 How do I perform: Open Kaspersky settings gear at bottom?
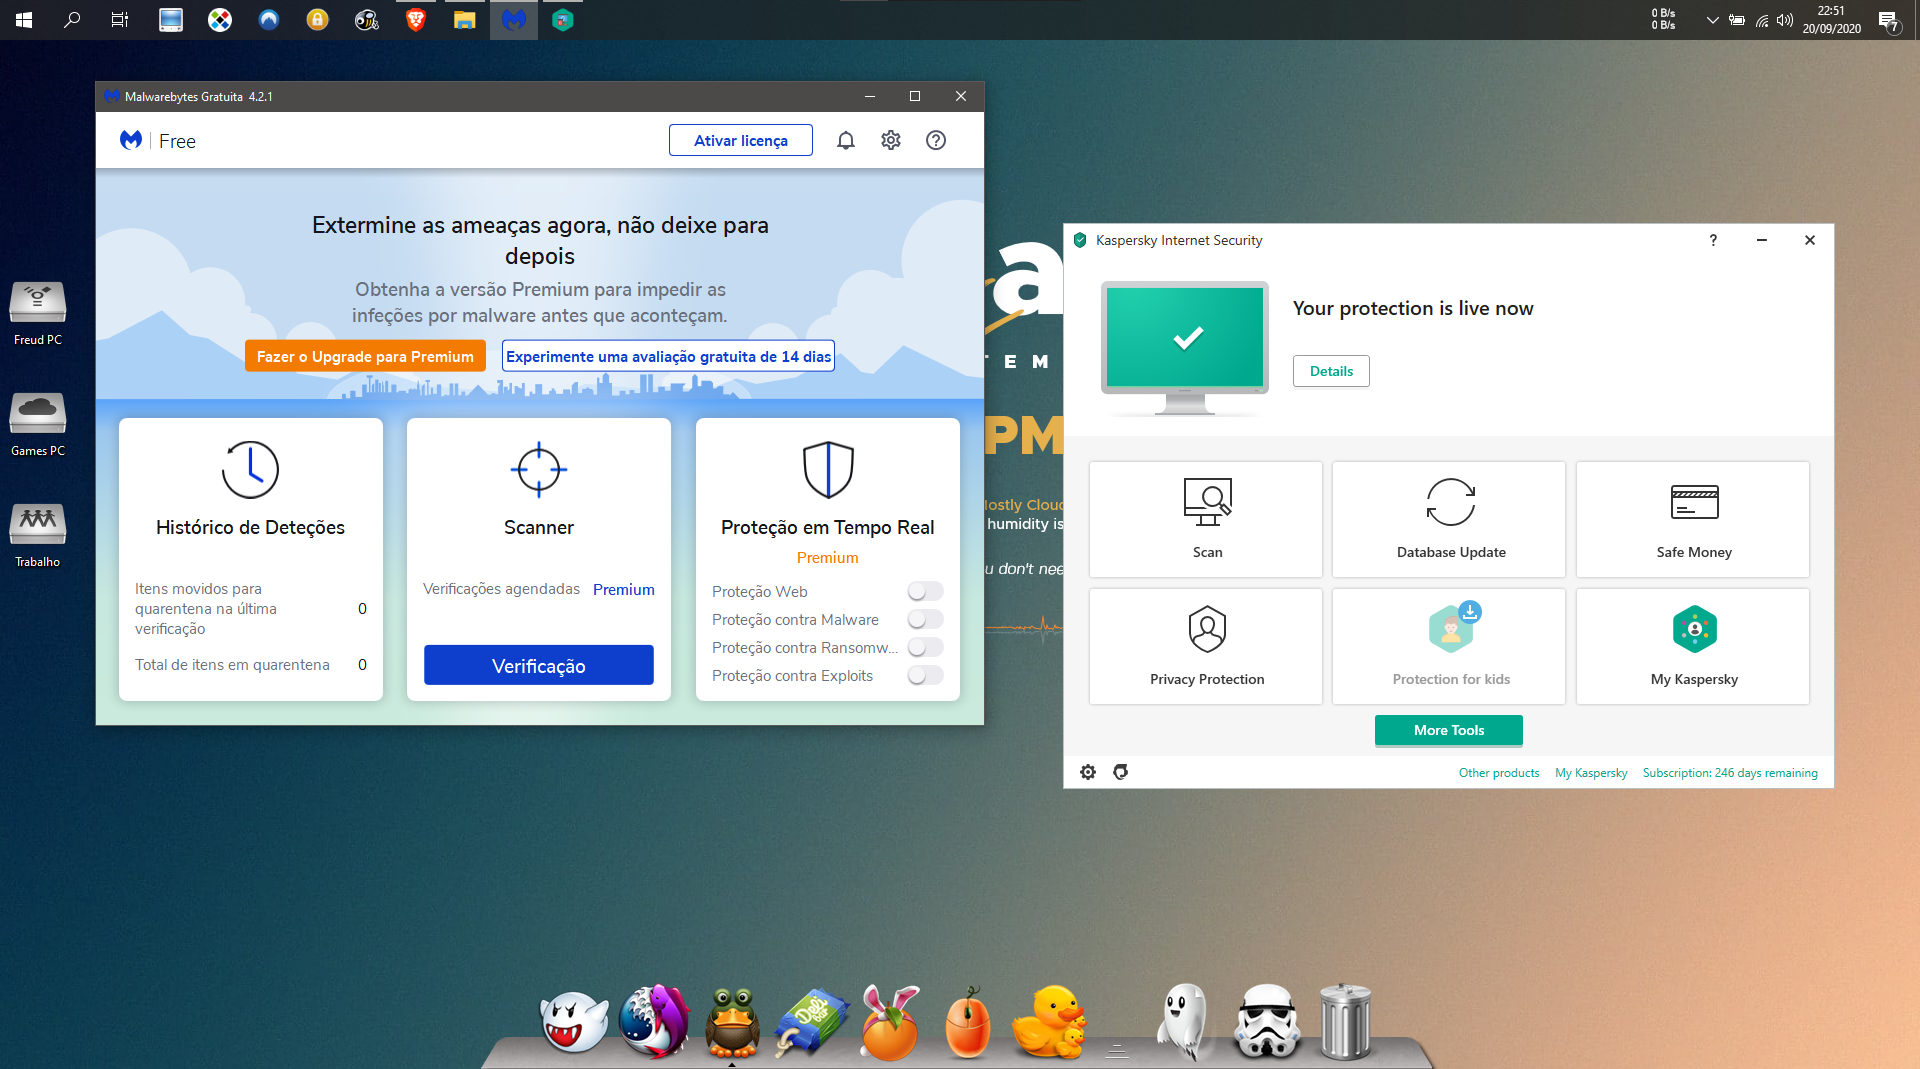(1088, 772)
